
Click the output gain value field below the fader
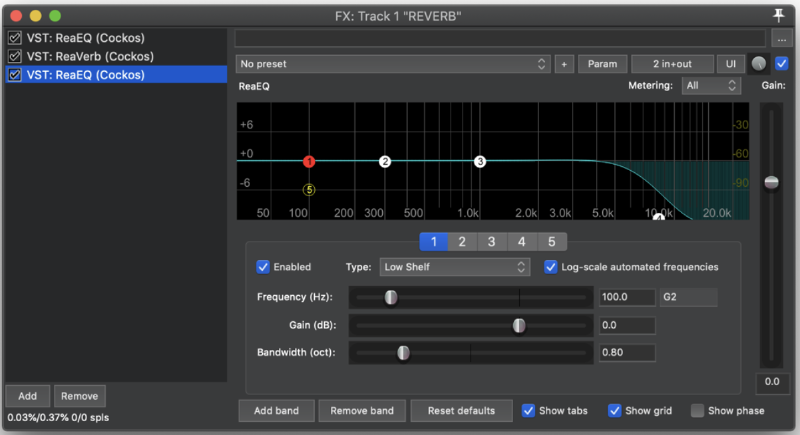tap(772, 382)
